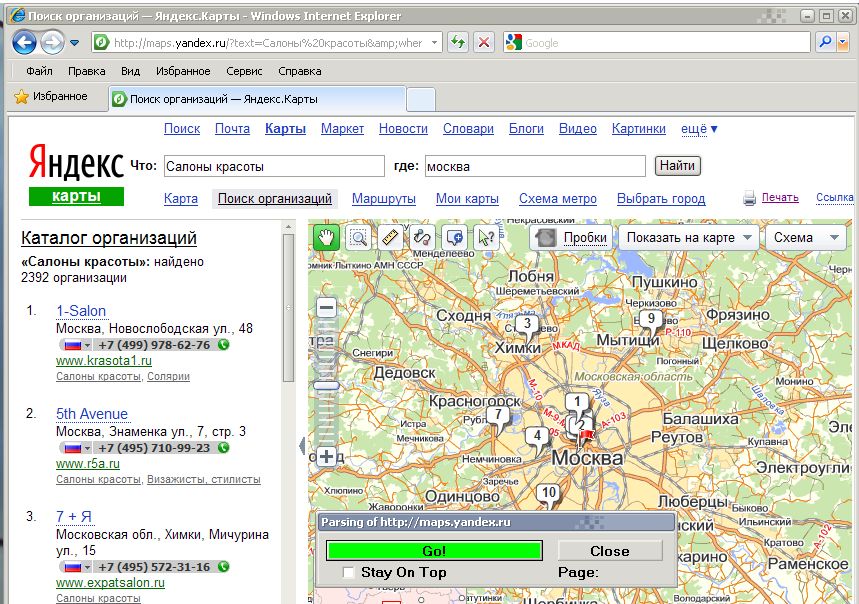Zoom out with the minus button
Image resolution: width=859 pixels, height=604 pixels.
coord(327,308)
